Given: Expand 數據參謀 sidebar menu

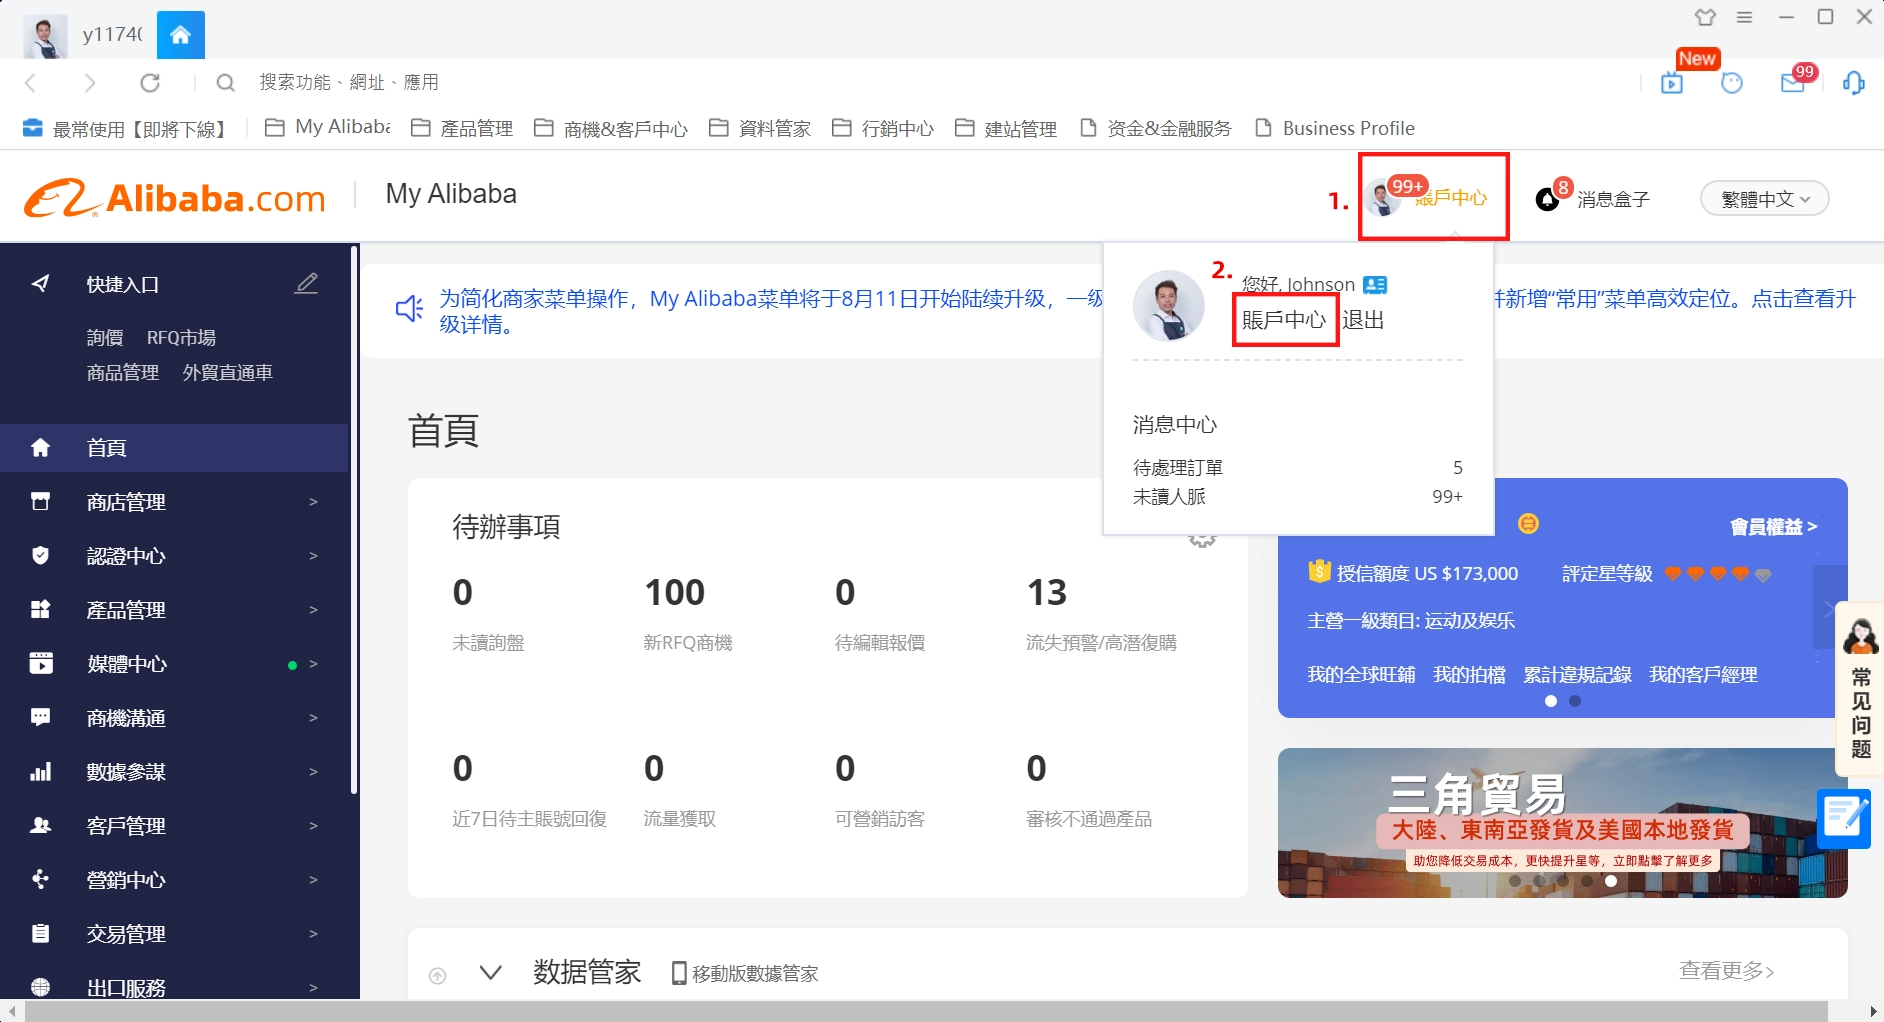Looking at the screenshot, I should click(x=175, y=772).
